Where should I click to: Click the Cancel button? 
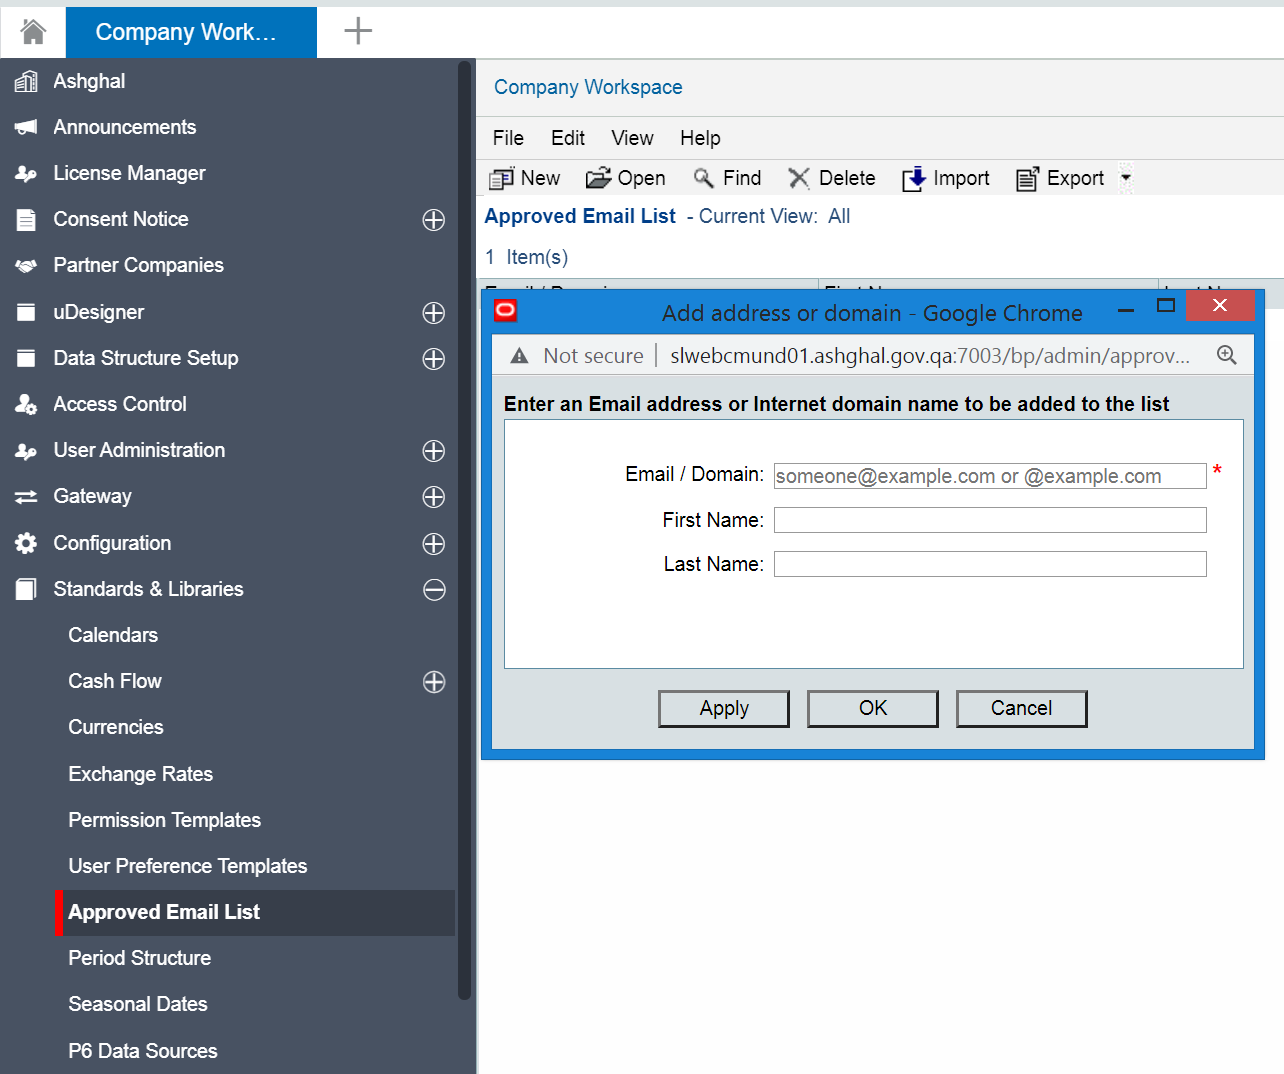[1021, 708]
